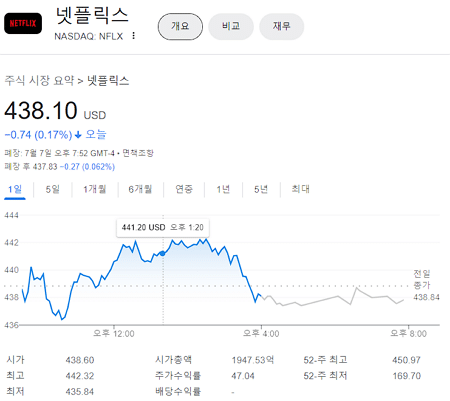Click the 시가총액 value 1947.53억
The image size is (450, 401).
[x=253, y=360]
